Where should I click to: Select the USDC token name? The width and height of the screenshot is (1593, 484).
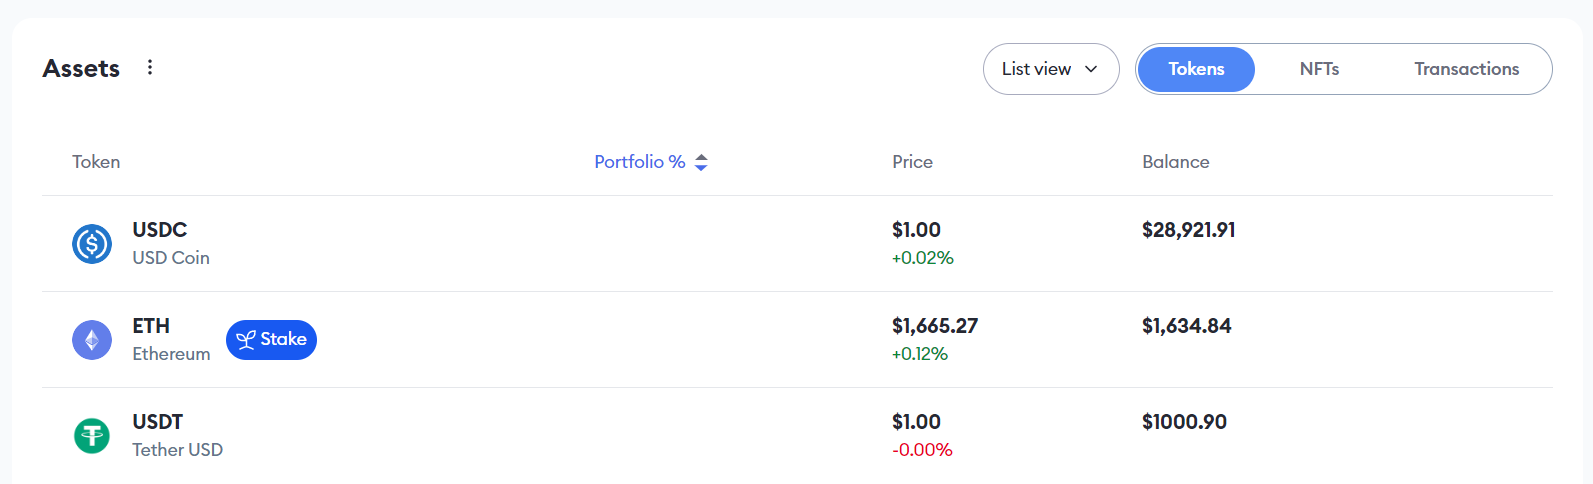160,230
